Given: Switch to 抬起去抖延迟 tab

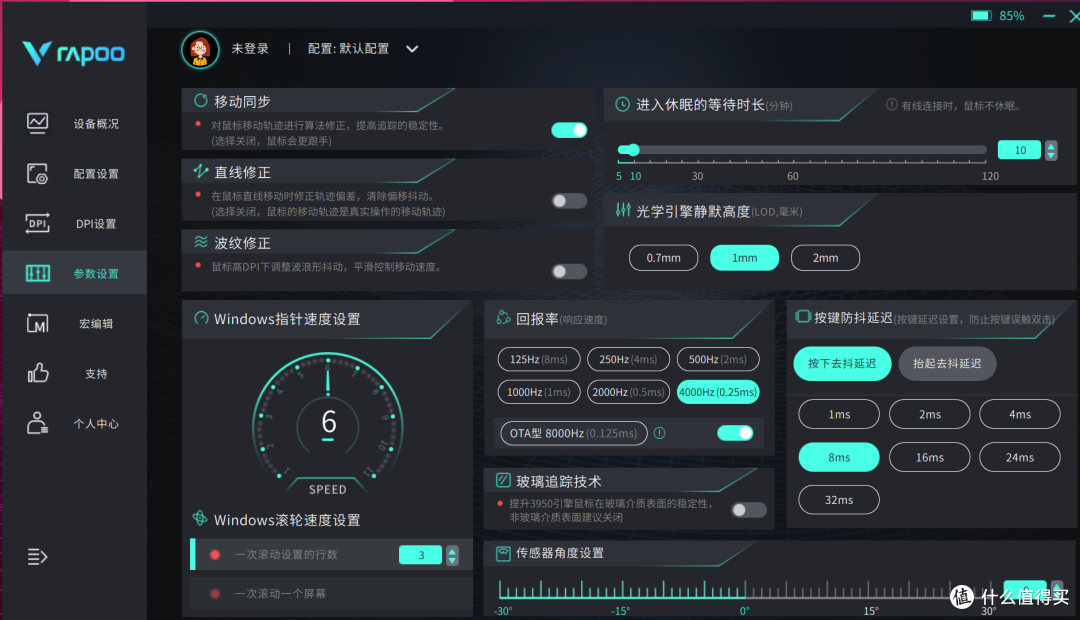Looking at the screenshot, I should [947, 363].
